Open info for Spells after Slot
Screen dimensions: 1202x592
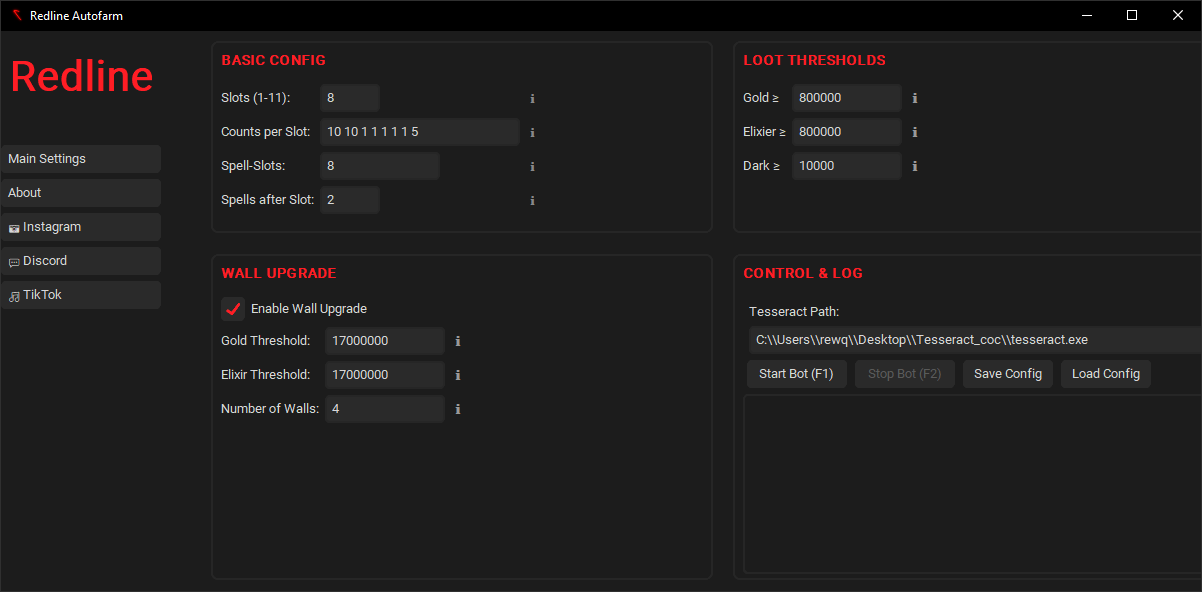click(532, 200)
